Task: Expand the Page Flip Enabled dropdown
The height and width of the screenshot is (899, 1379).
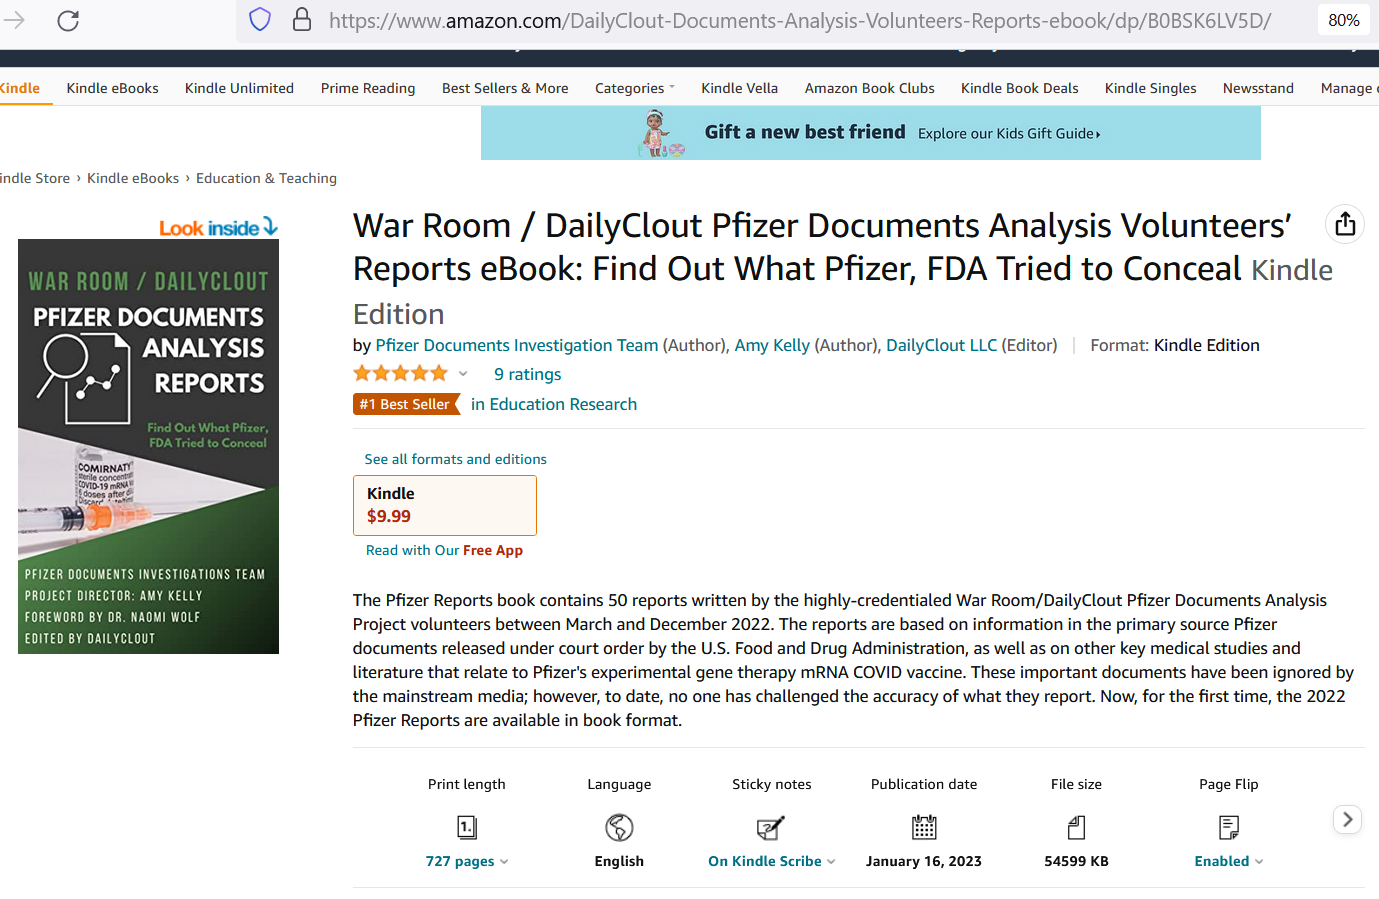Action: pos(1228,861)
